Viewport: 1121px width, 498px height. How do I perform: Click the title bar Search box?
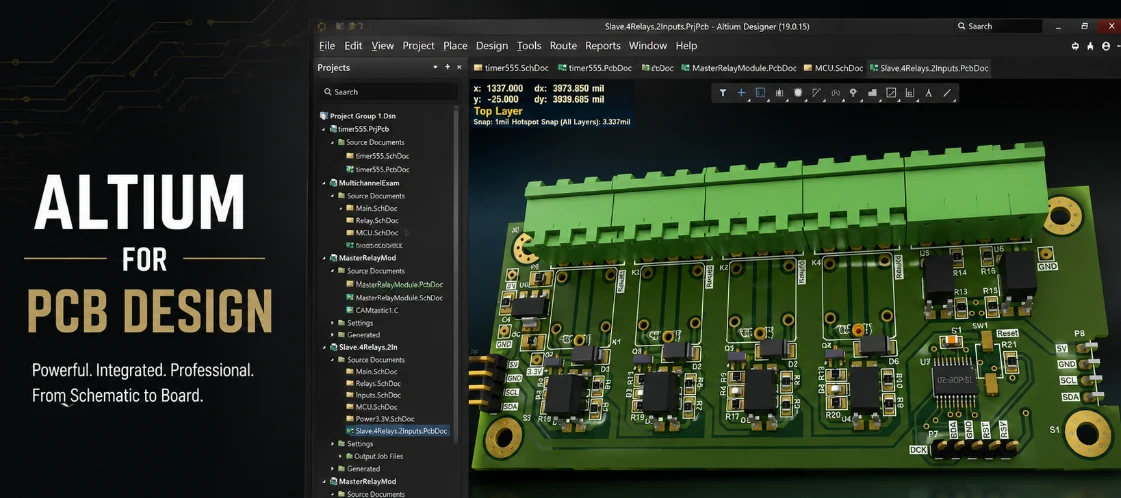(998, 26)
